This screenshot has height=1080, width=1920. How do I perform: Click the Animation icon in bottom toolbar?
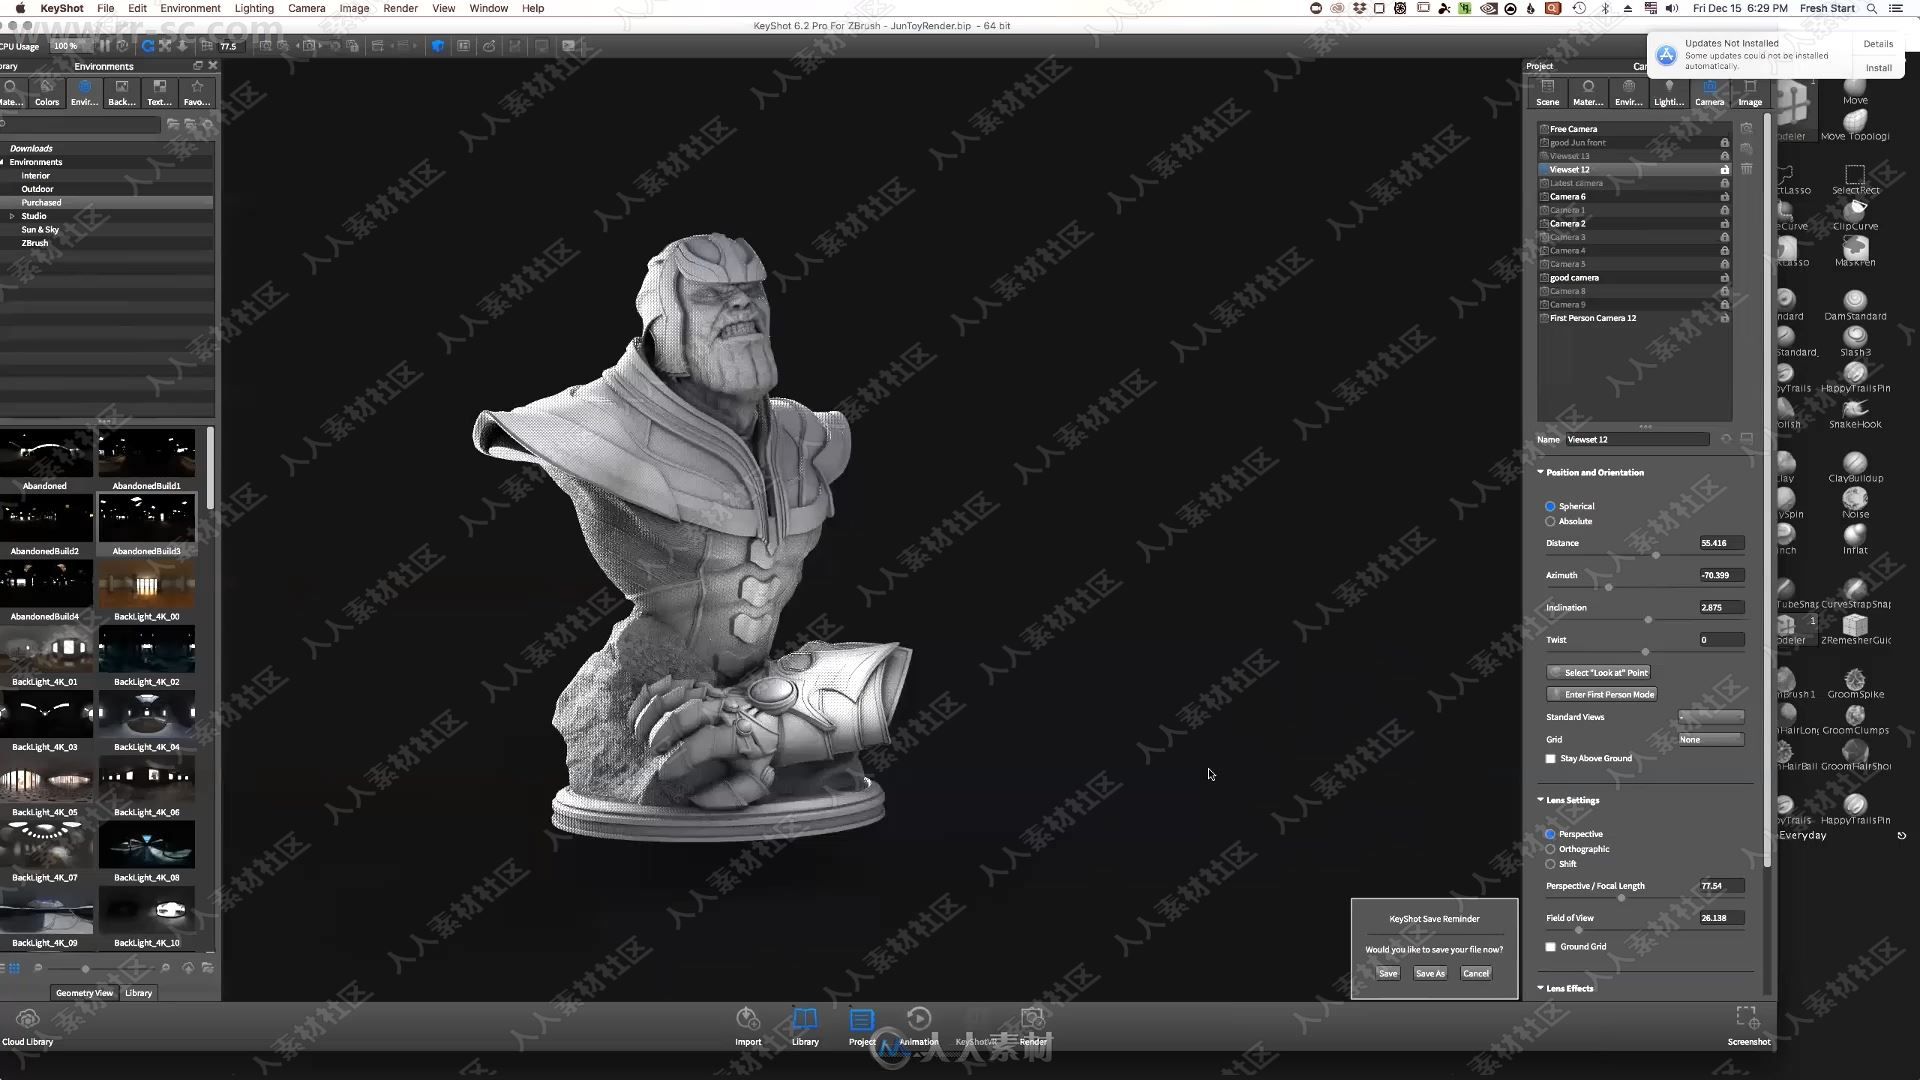[x=918, y=1027]
